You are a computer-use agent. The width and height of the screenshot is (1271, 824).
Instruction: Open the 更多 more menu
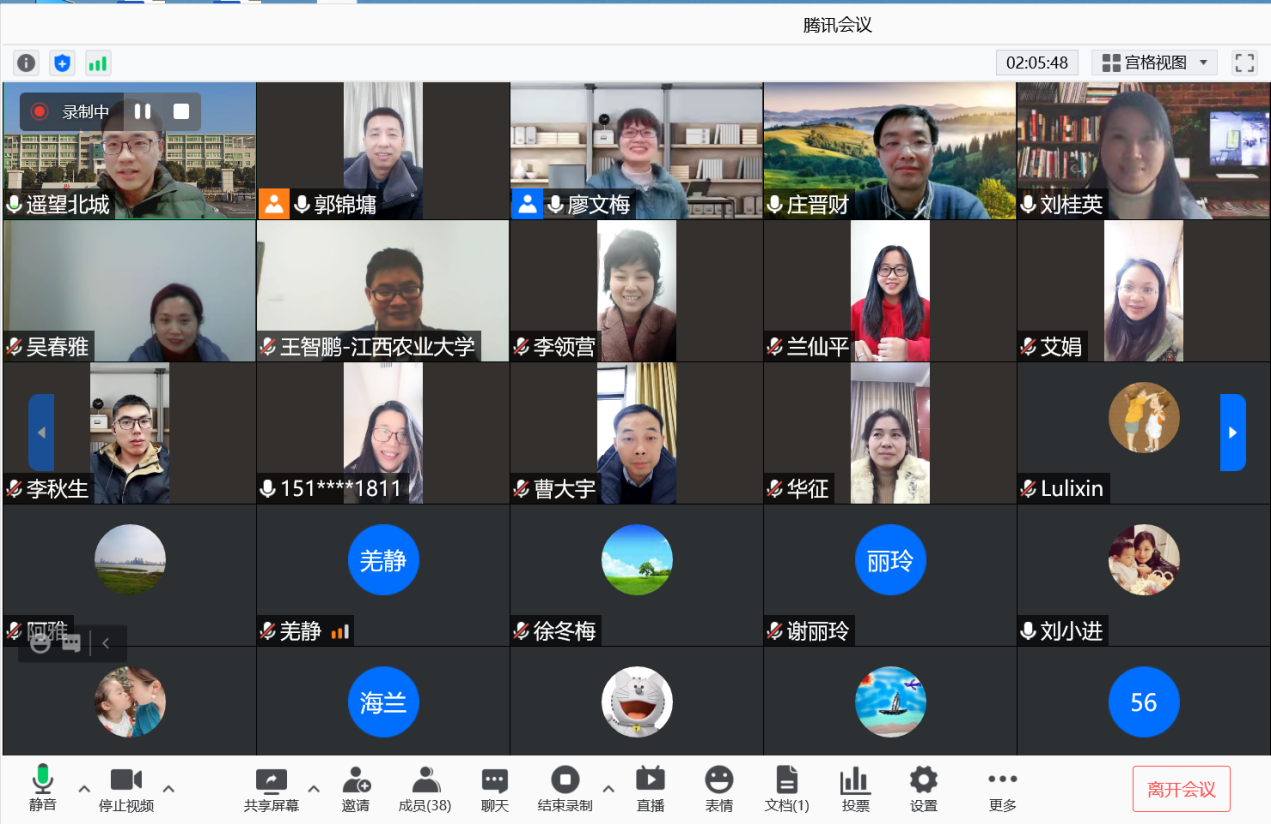pyautogui.click(x=1002, y=789)
